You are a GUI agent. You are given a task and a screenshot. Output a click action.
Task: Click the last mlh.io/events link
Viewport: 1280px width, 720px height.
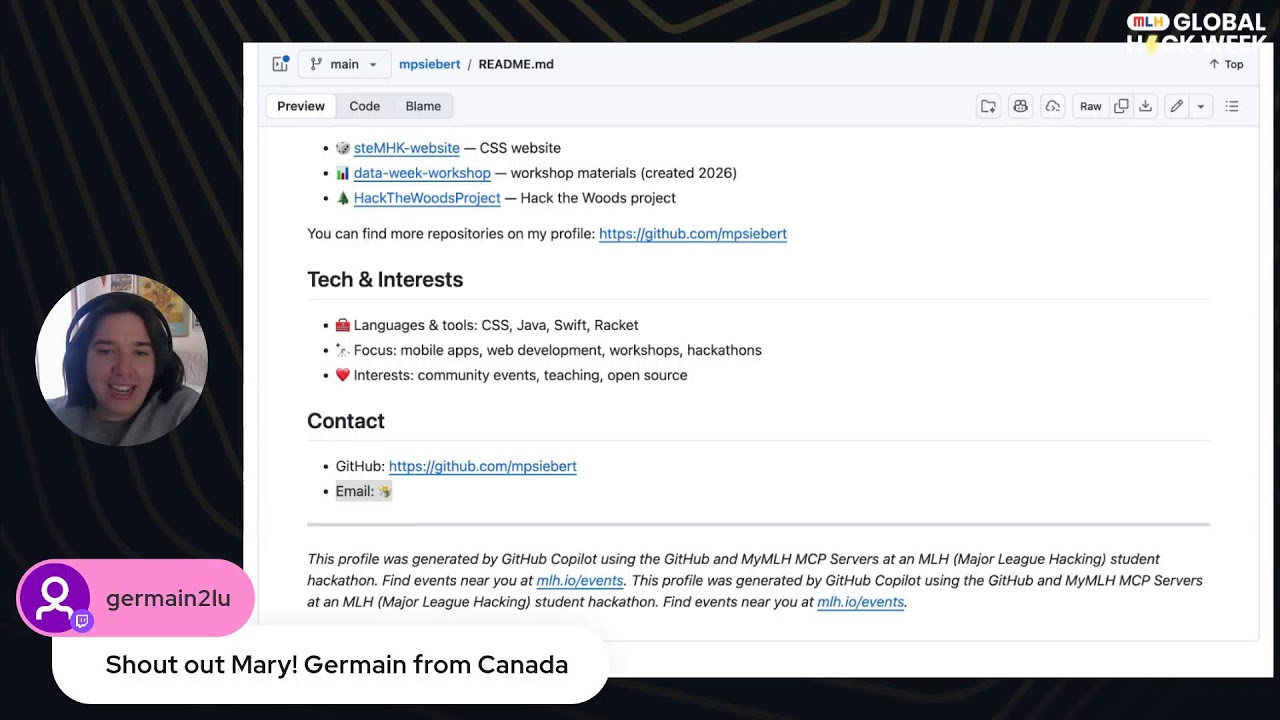point(861,602)
